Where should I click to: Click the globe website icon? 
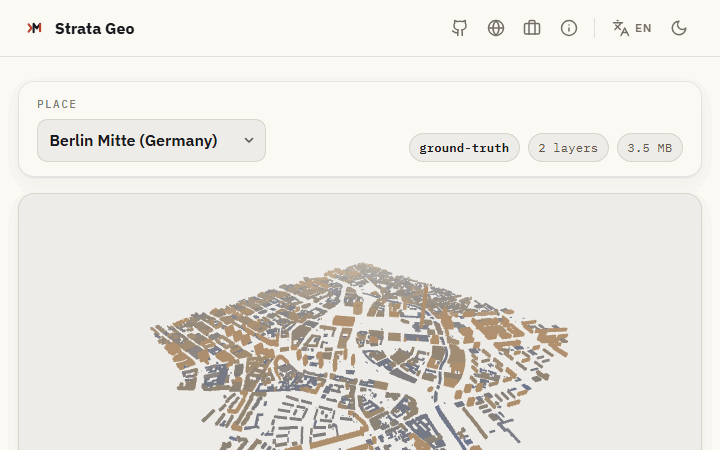click(495, 28)
